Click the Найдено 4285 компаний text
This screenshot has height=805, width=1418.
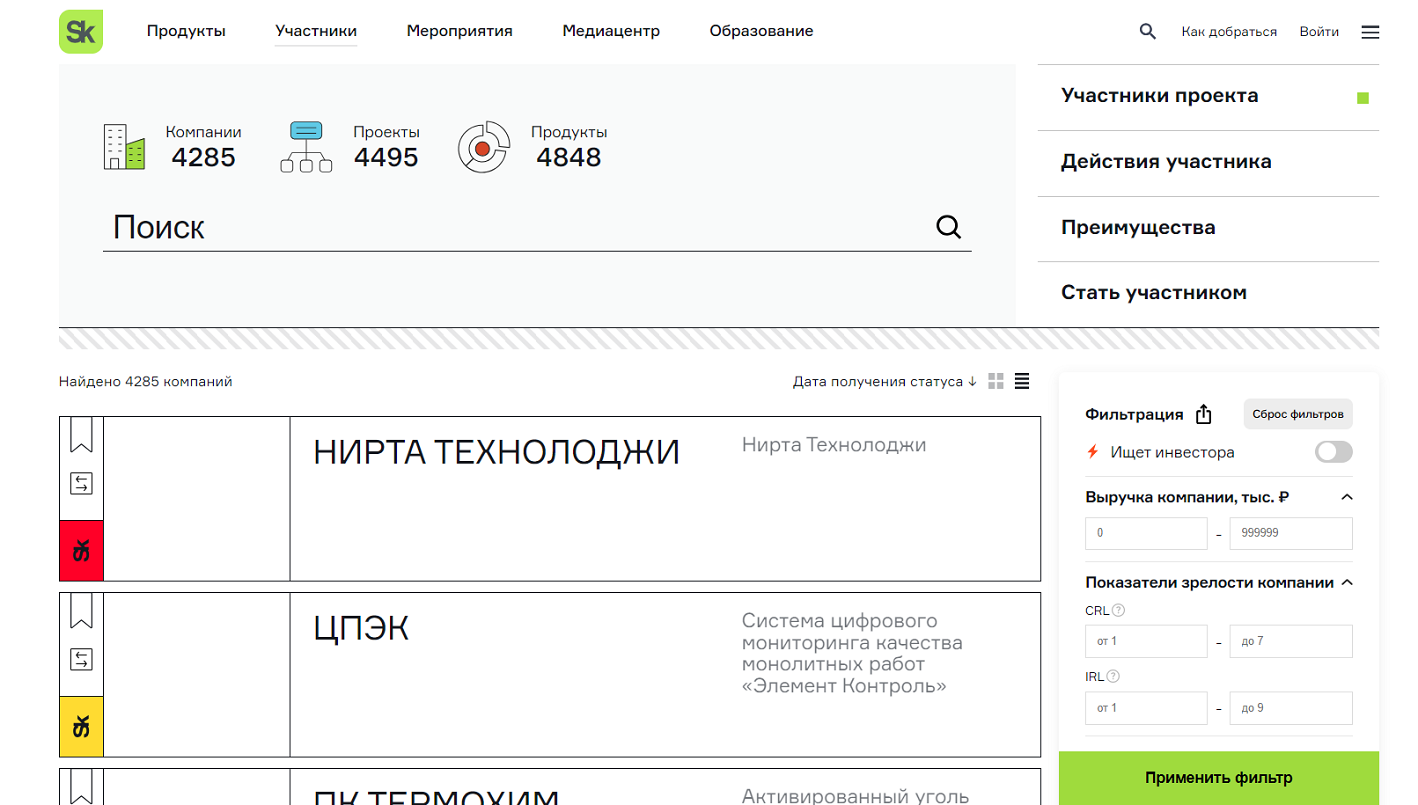coord(146,381)
